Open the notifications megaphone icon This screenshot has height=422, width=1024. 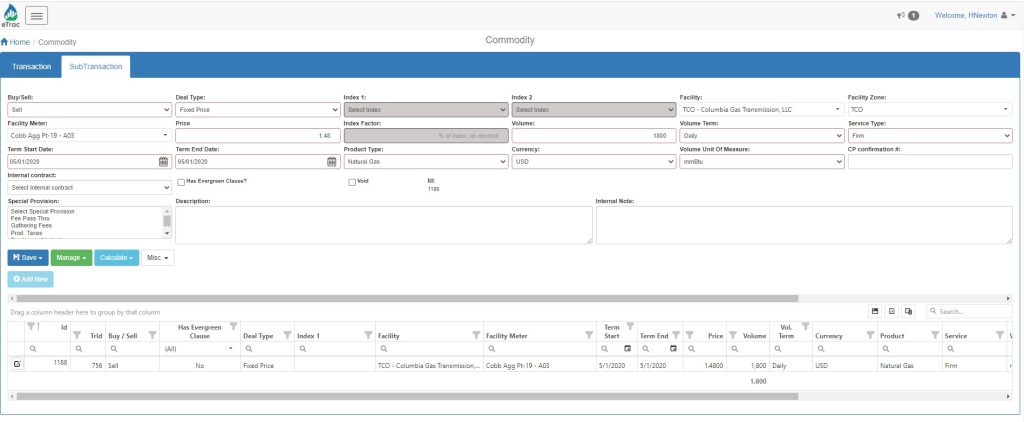click(x=901, y=16)
